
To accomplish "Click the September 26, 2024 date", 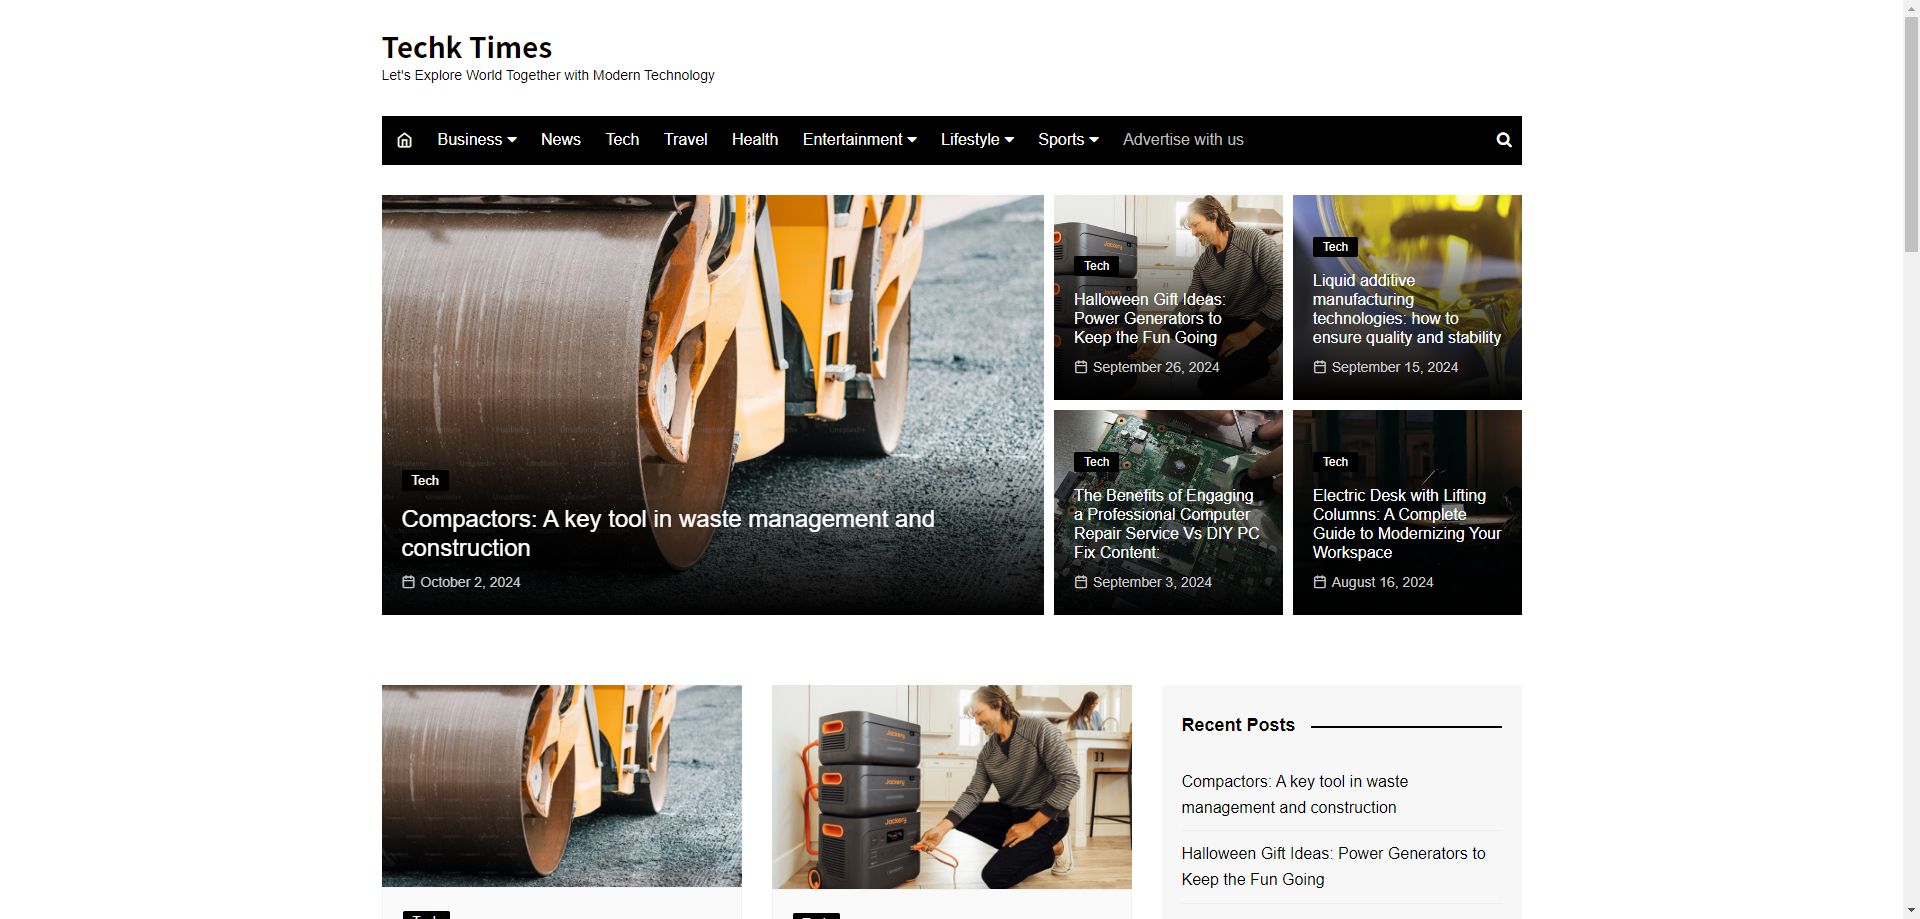I will 1156,367.
